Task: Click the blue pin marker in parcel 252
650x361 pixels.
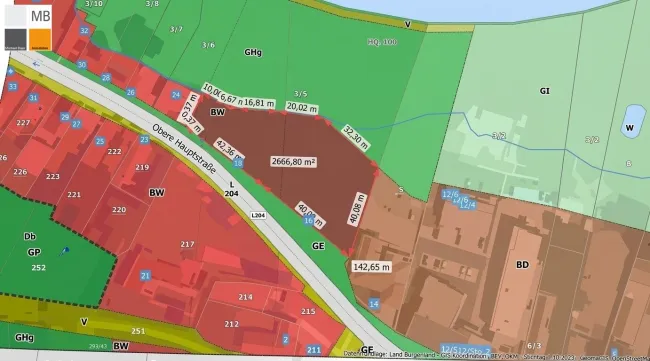Action: tap(65, 251)
